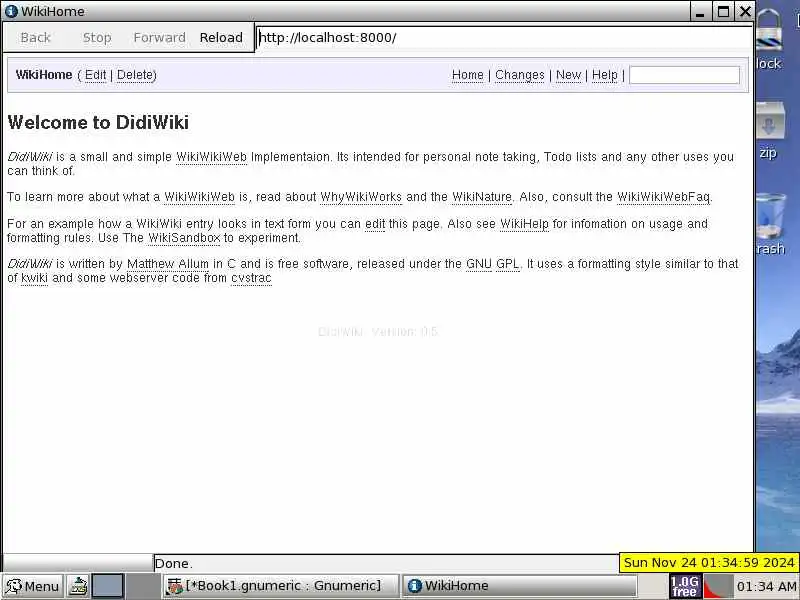The height and width of the screenshot is (600, 800).
Task: Switch to the second (gray) workspace in the pager
Action: (x=141, y=586)
